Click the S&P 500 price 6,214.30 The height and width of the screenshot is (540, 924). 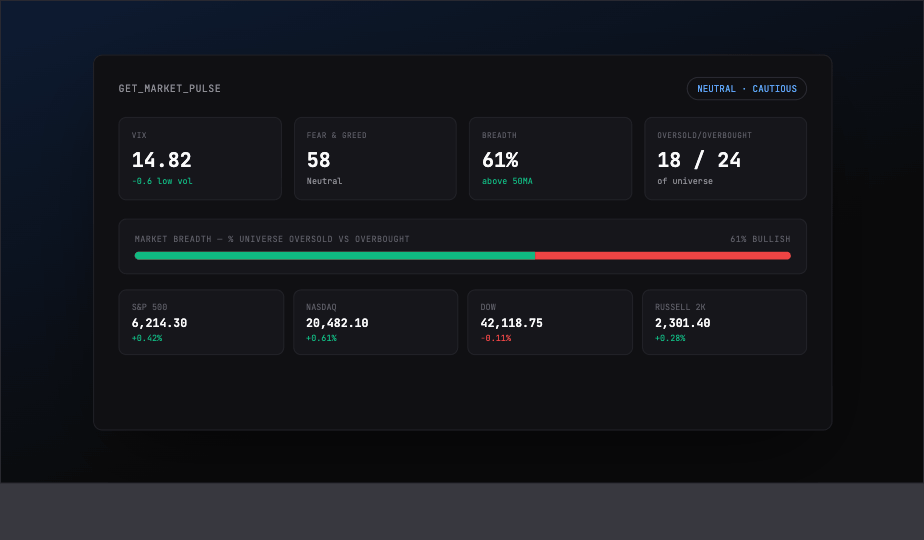pyautogui.click(x=159, y=323)
